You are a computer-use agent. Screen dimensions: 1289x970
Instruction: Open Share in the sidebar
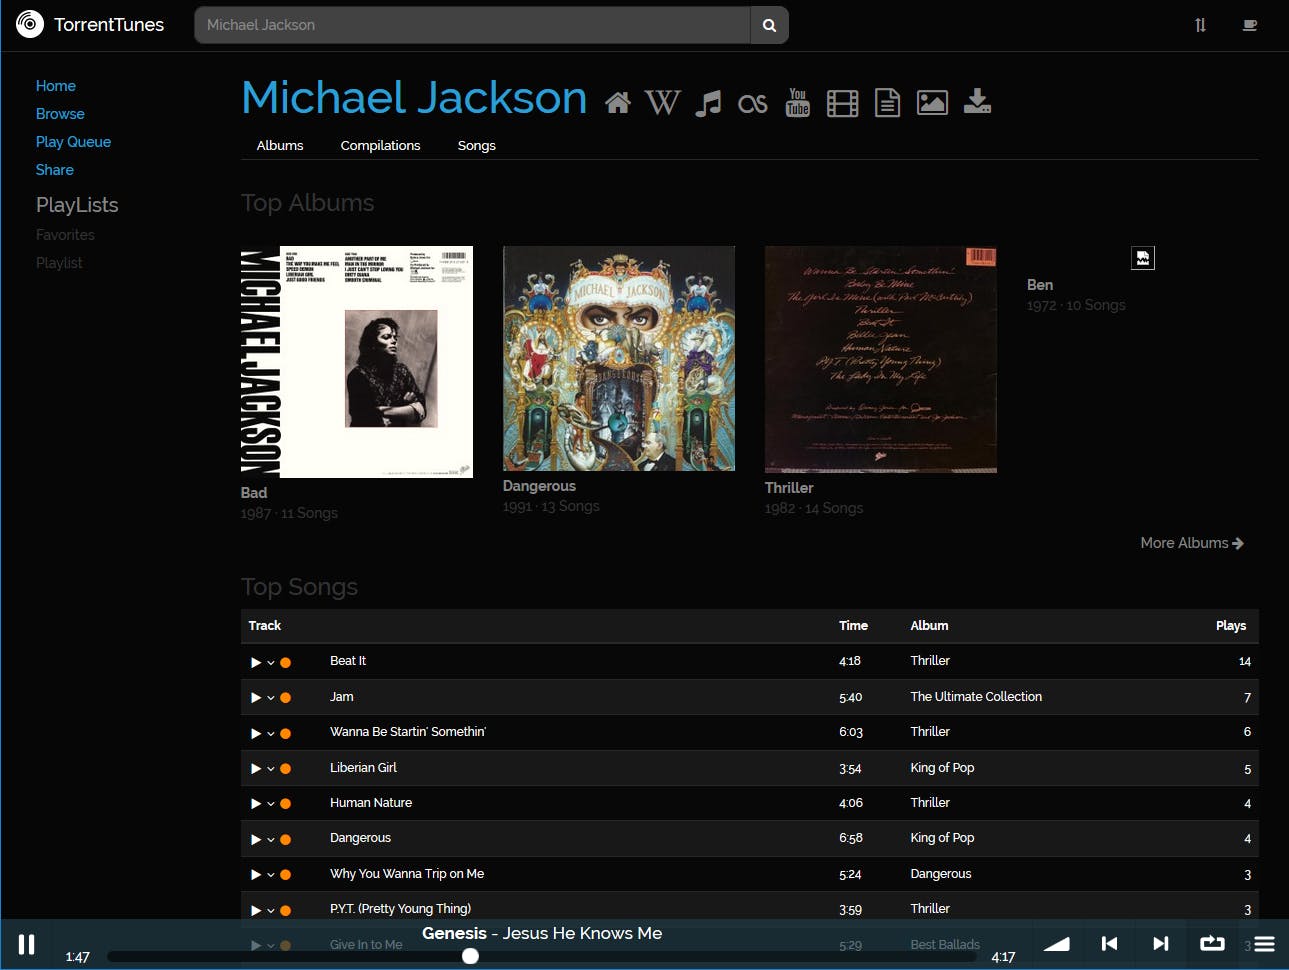[x=55, y=170]
